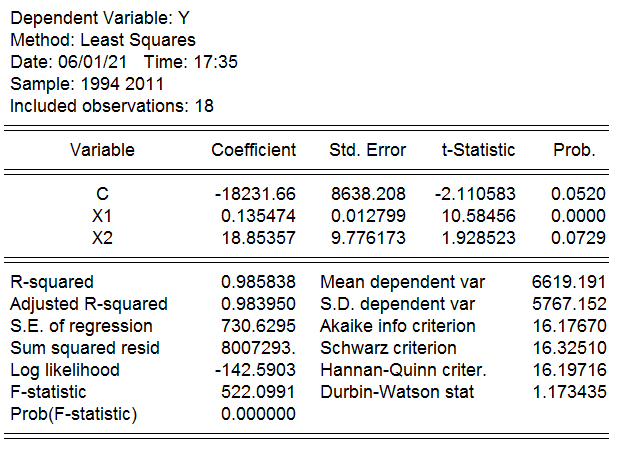Select the R-squared value 0.985838
Screen dimensions: 624x450
[x=258, y=282]
